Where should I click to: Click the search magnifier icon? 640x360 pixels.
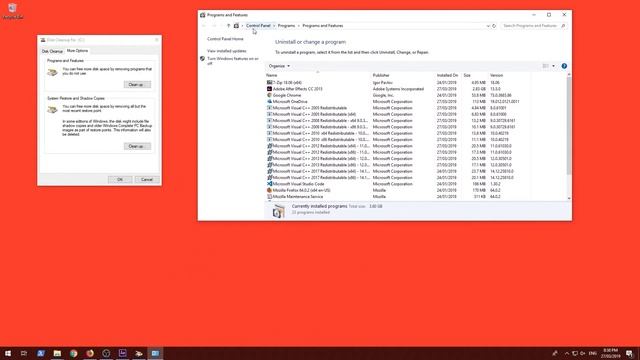click(563, 26)
